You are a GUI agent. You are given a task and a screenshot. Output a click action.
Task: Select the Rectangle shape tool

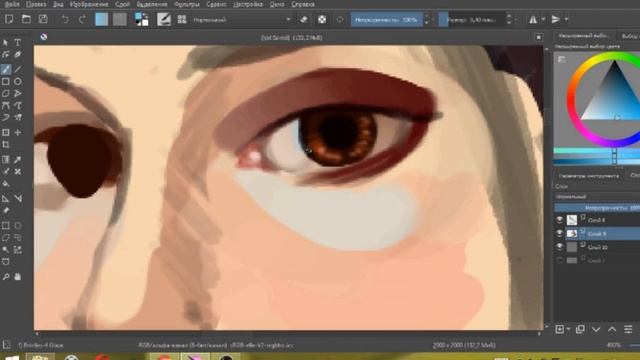6,82
